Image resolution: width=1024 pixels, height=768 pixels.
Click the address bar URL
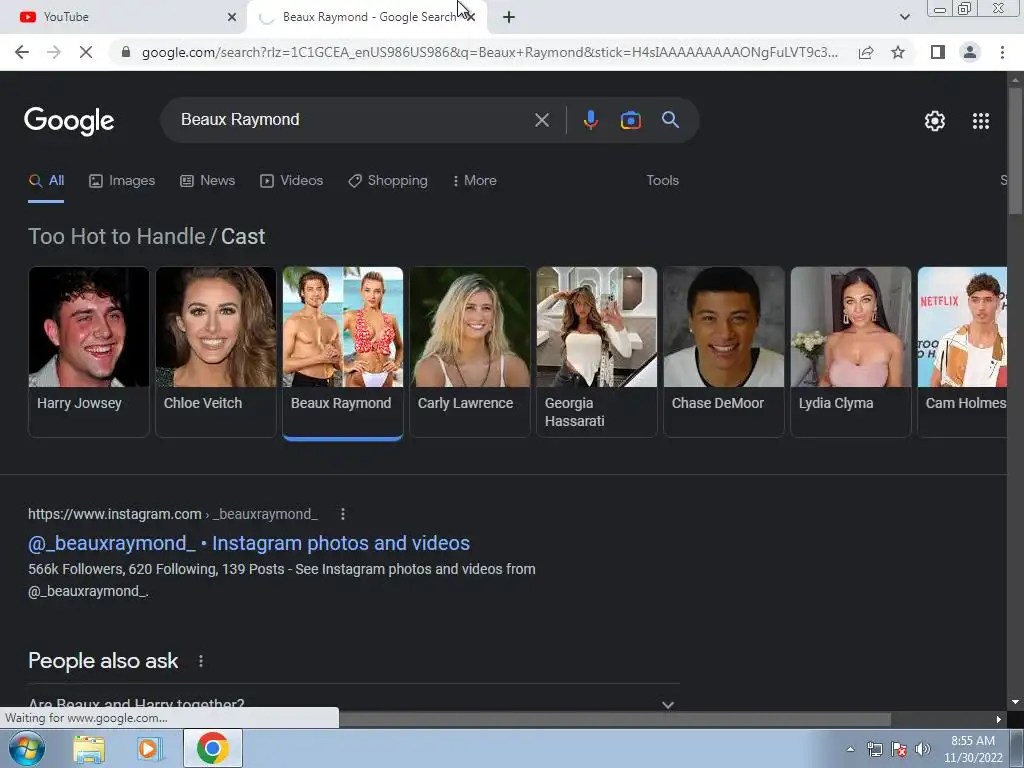click(490, 52)
